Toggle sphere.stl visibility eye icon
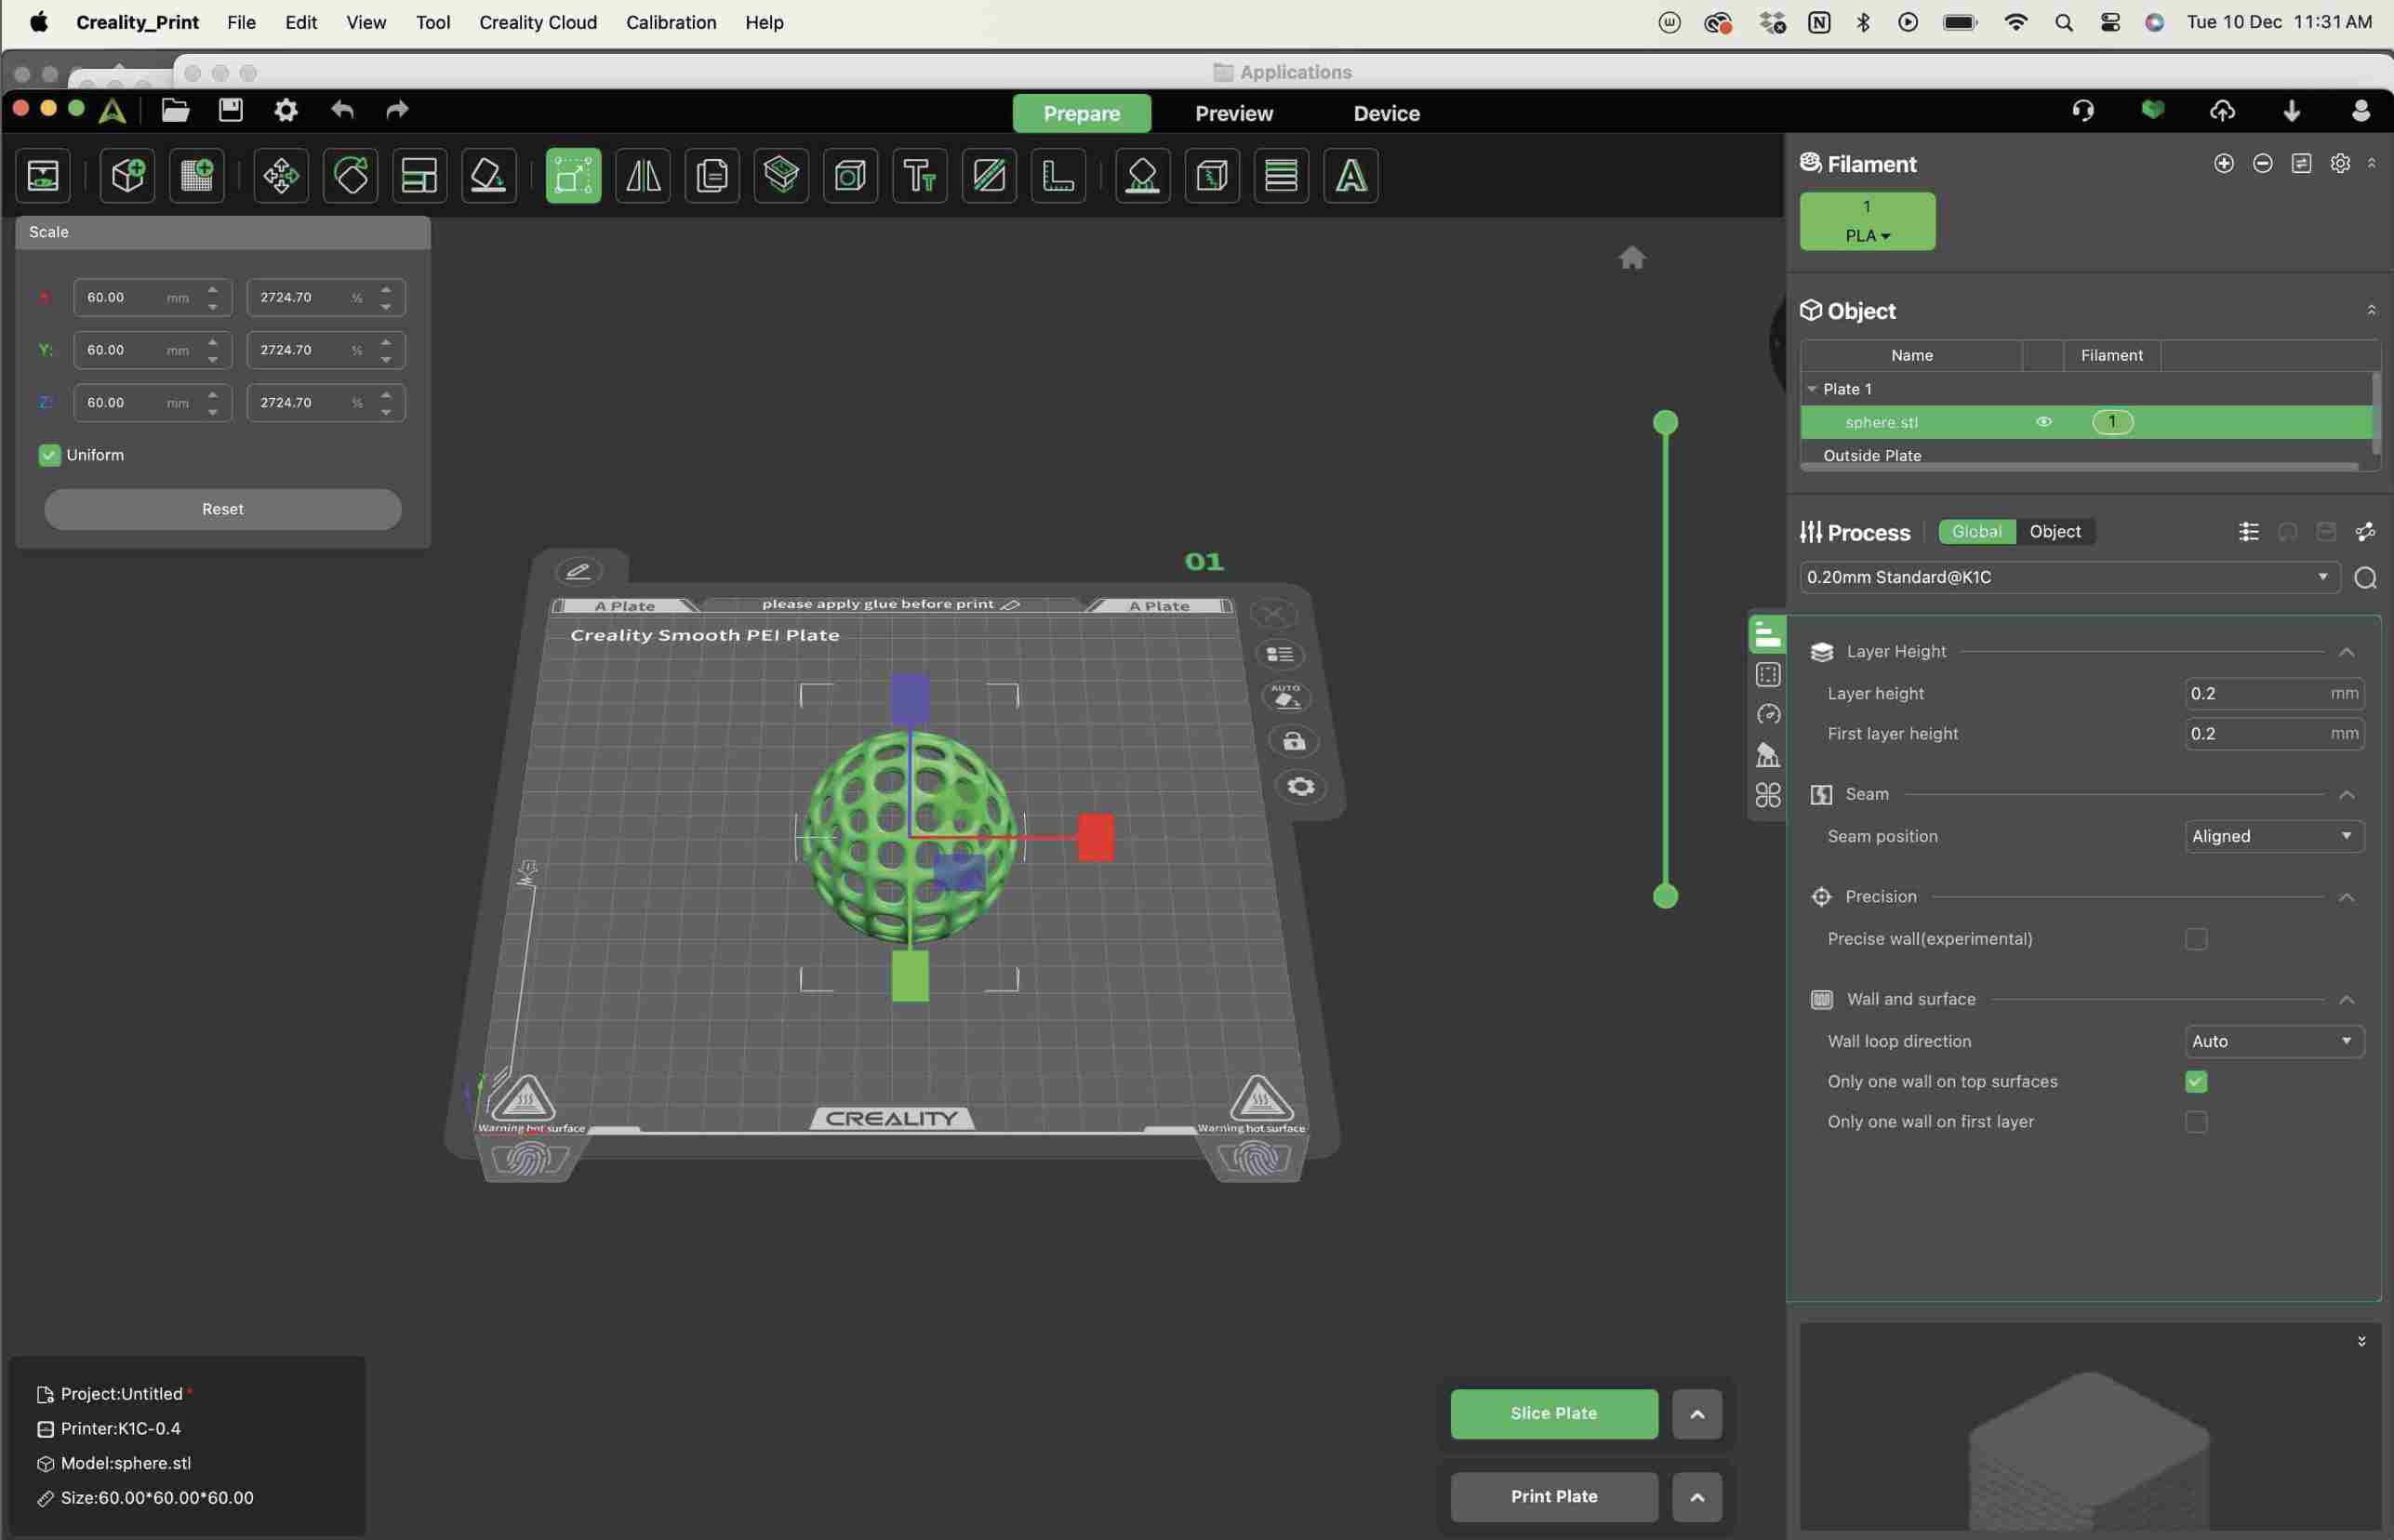Screen dimensions: 2394x1540 [2044, 422]
